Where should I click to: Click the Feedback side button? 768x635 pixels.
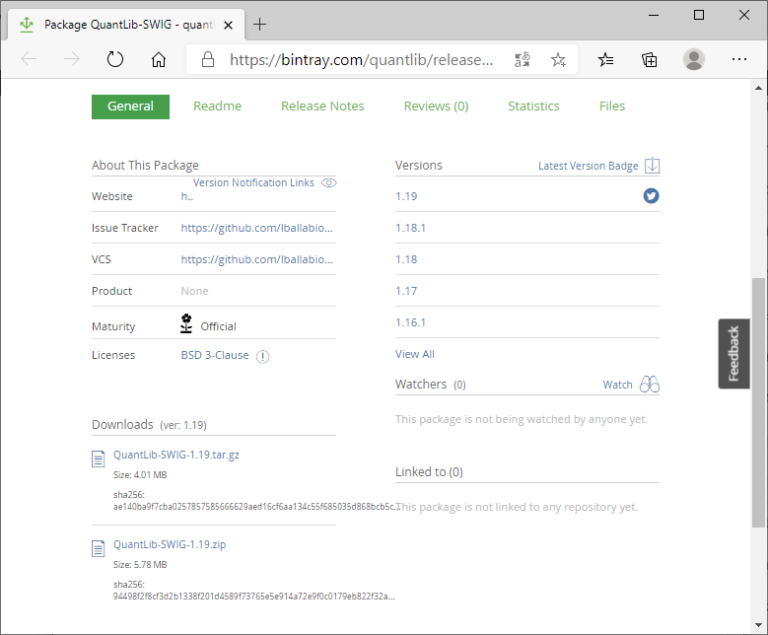click(x=733, y=353)
